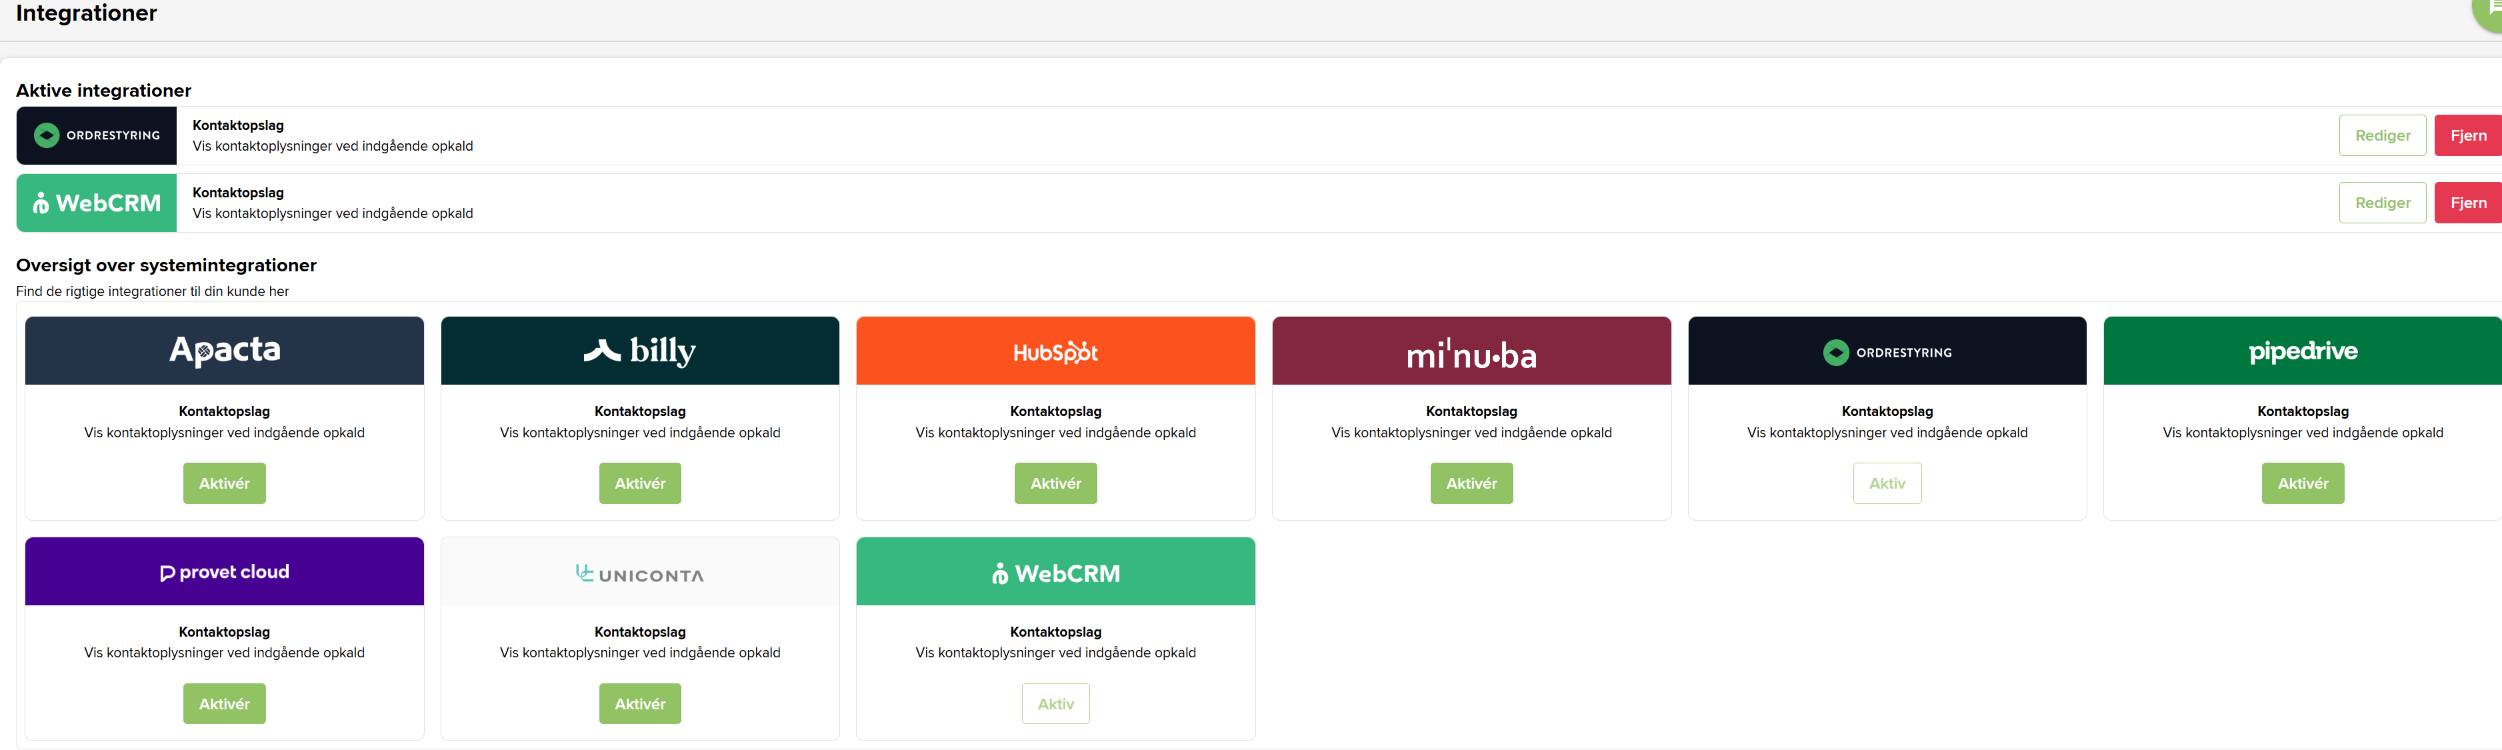
Task: Activate the minuba integration
Action: point(1471,483)
